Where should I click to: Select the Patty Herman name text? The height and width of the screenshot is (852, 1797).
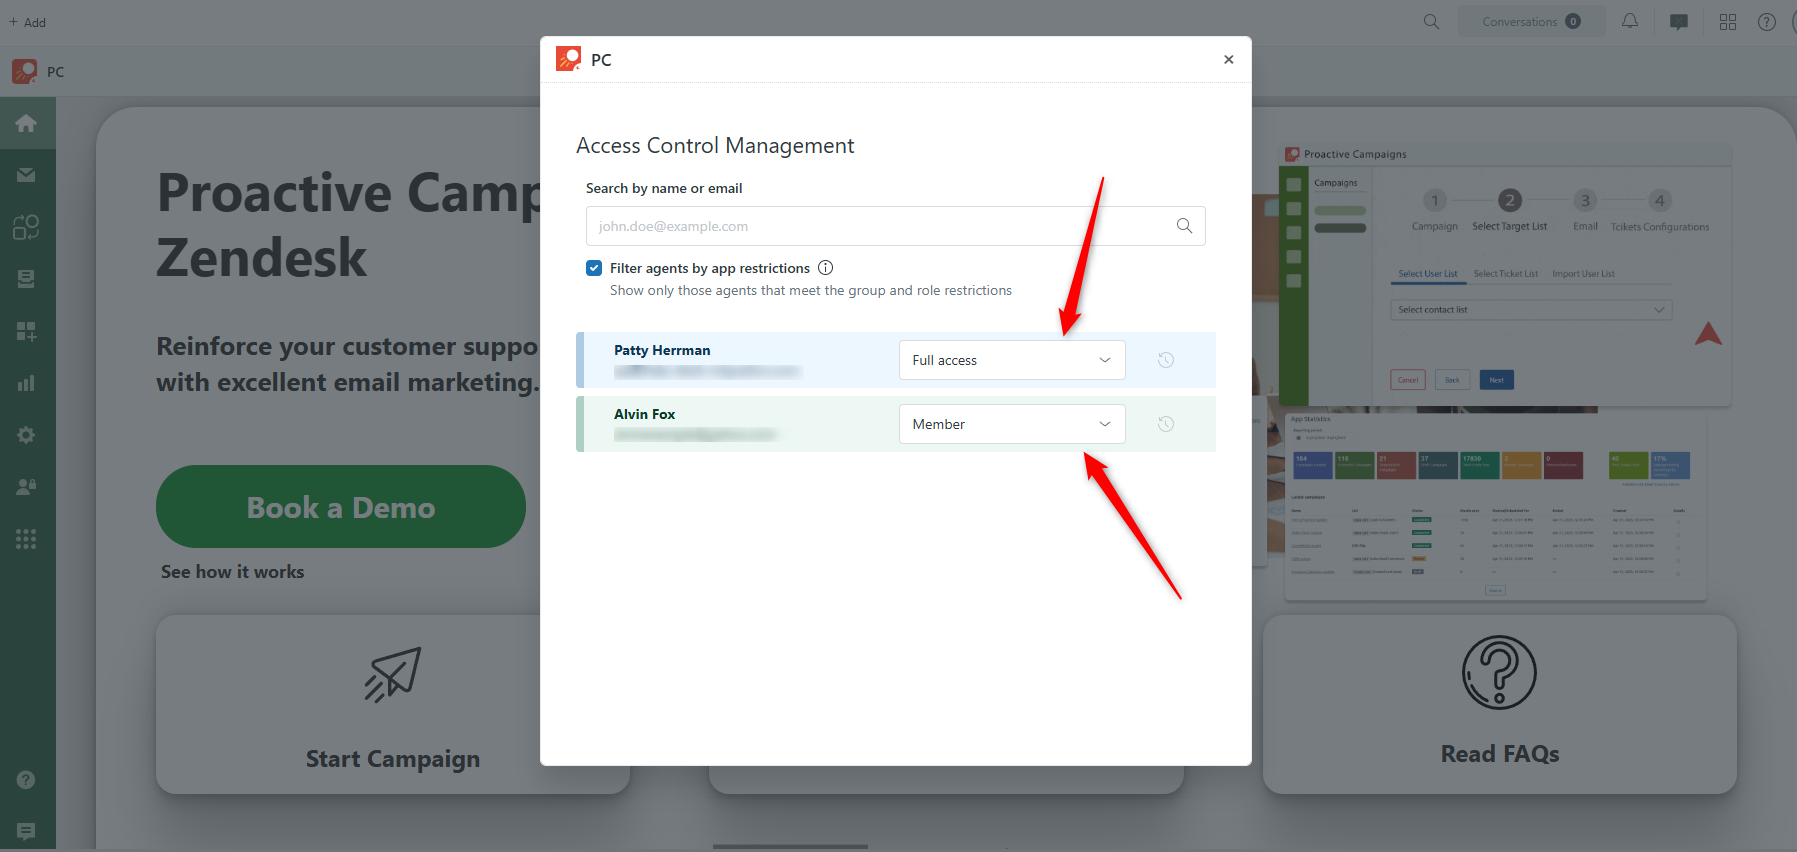point(662,350)
